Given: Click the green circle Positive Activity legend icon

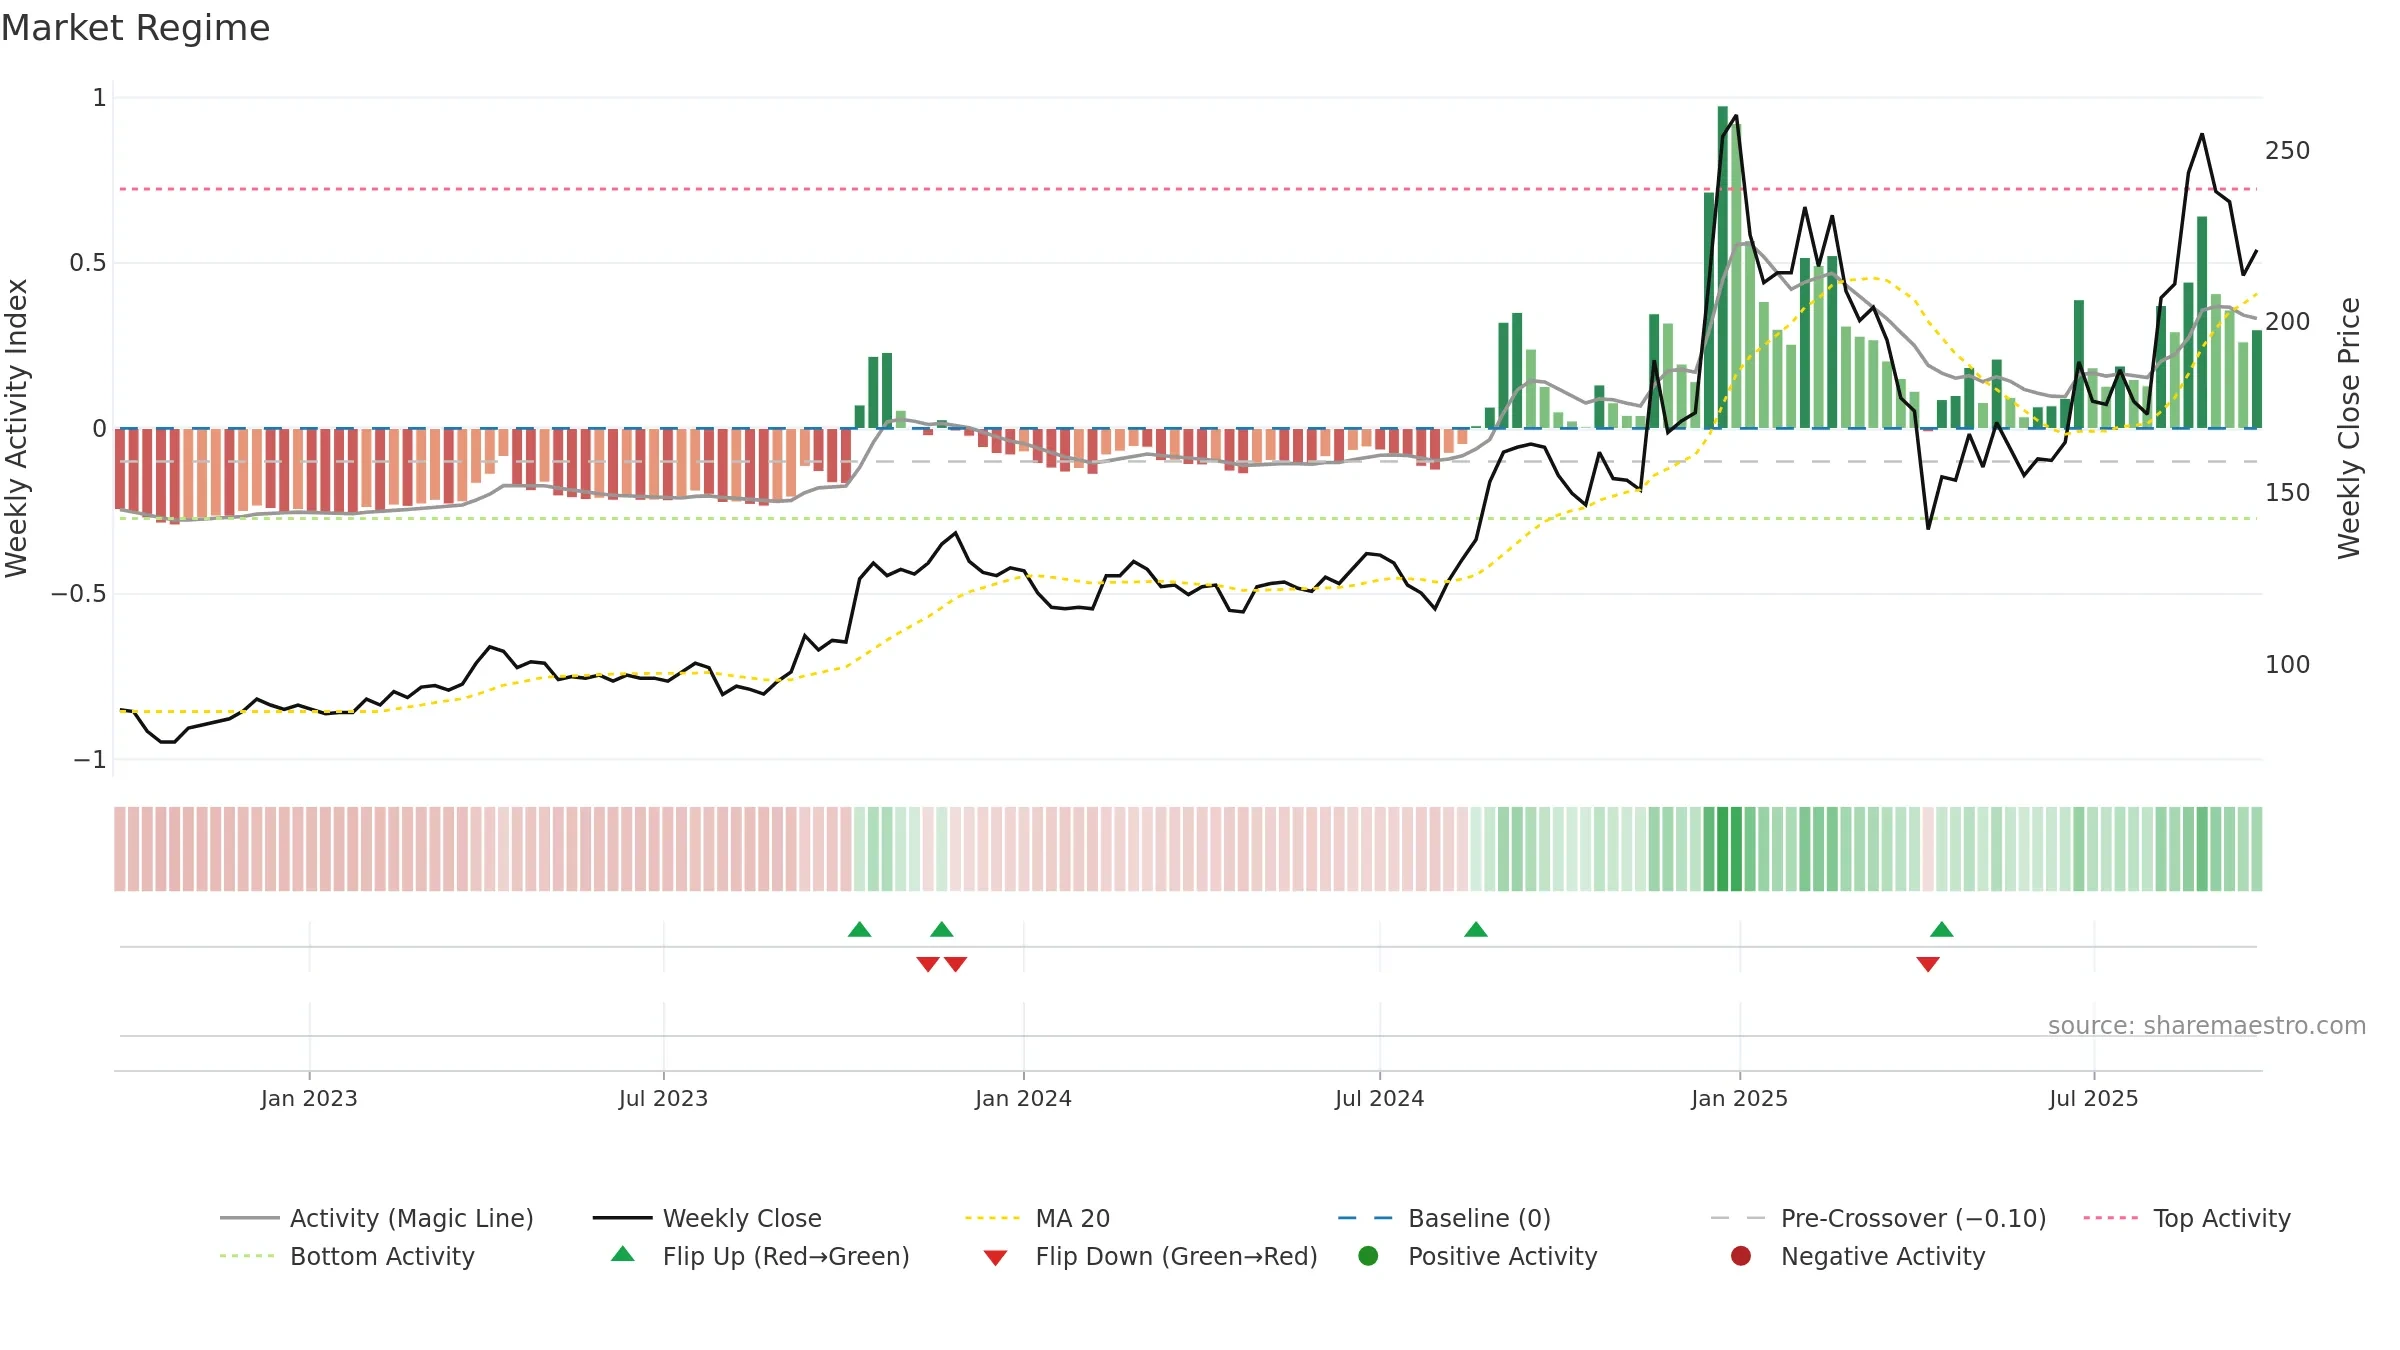Looking at the screenshot, I should coord(1368,1256).
